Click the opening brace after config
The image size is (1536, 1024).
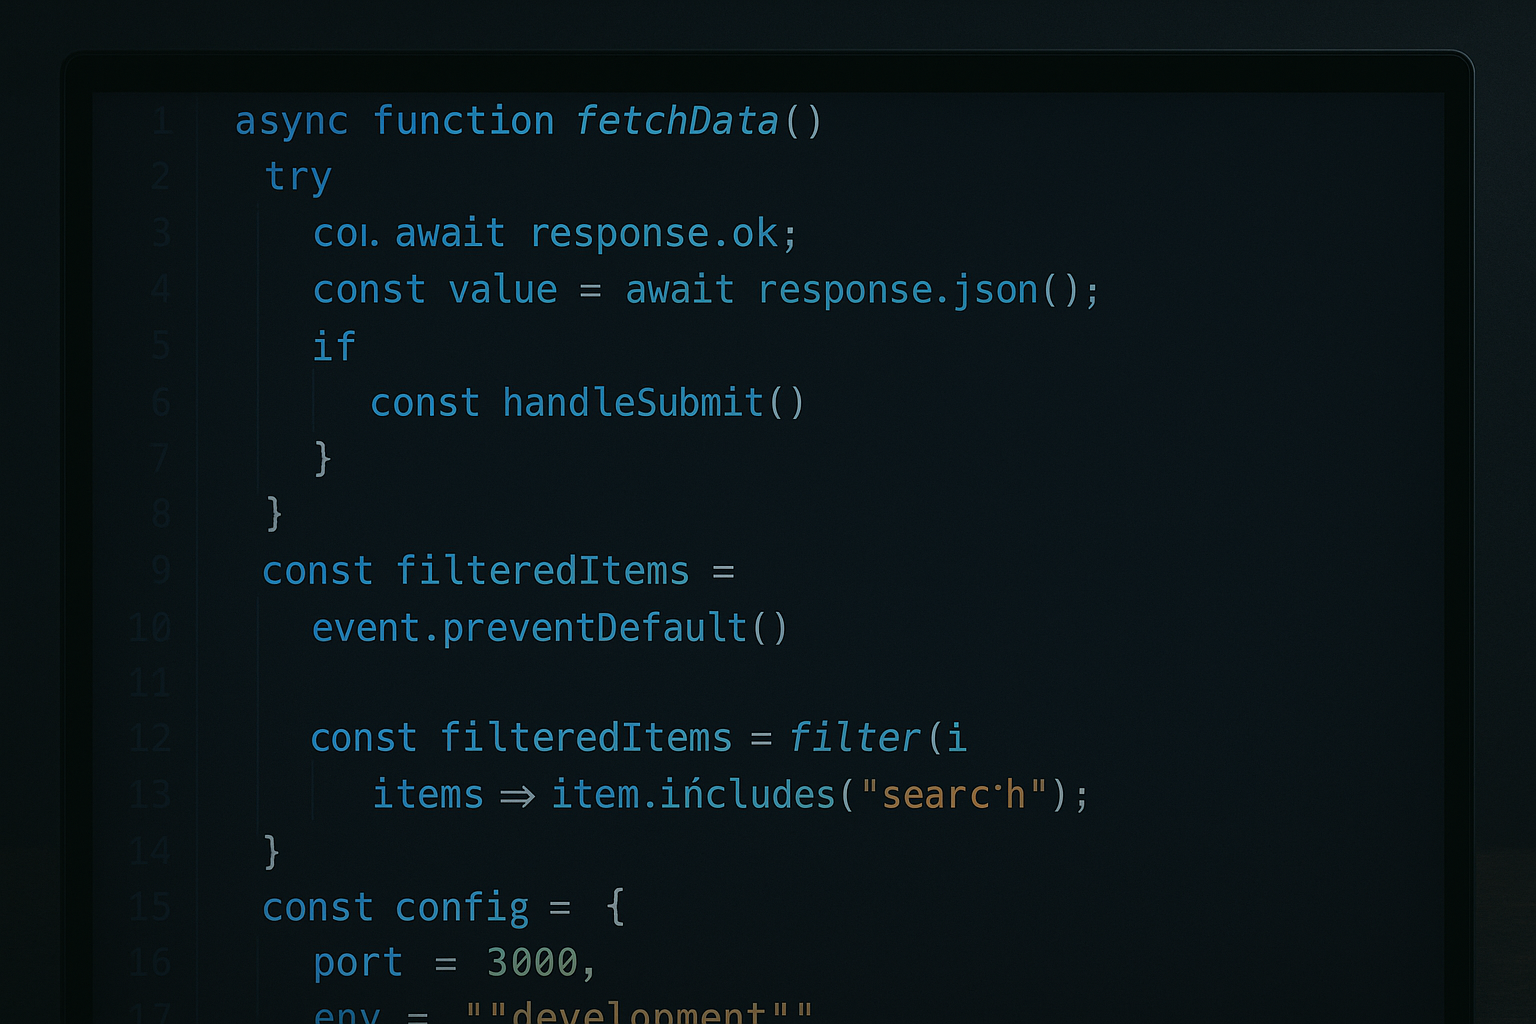(616, 907)
